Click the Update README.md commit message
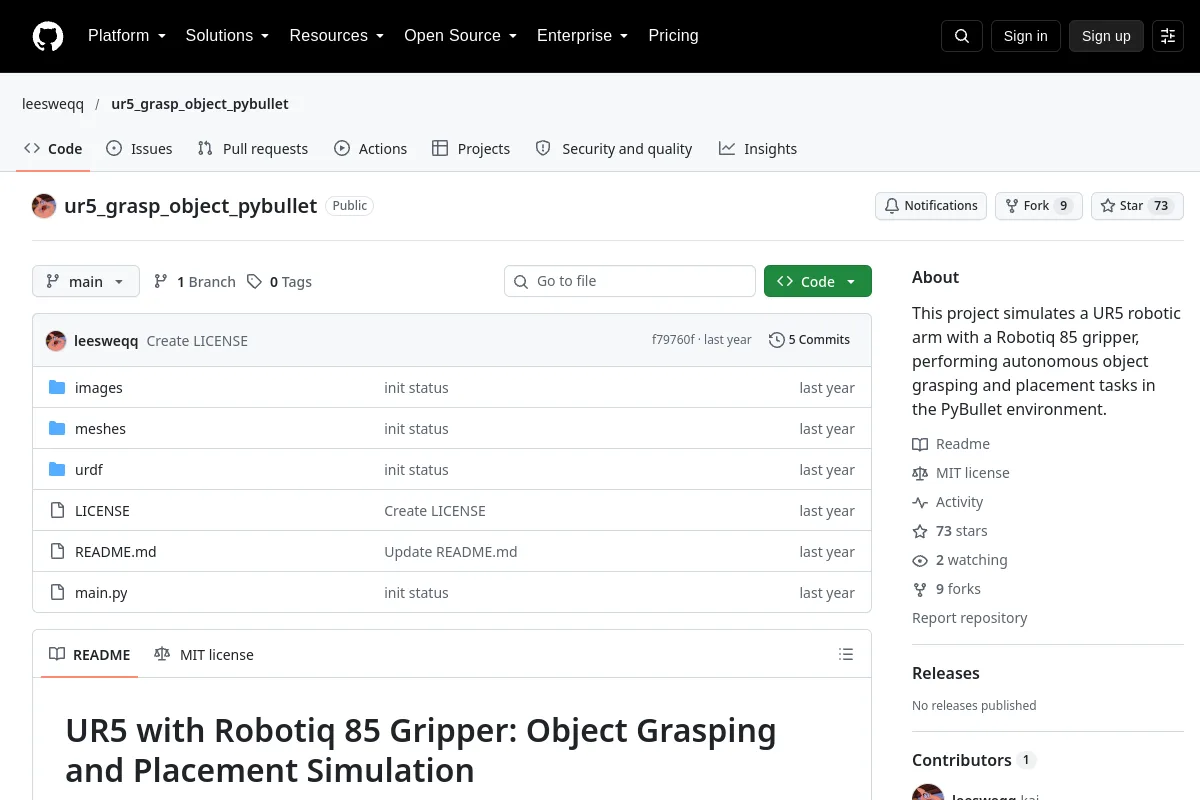 point(451,552)
